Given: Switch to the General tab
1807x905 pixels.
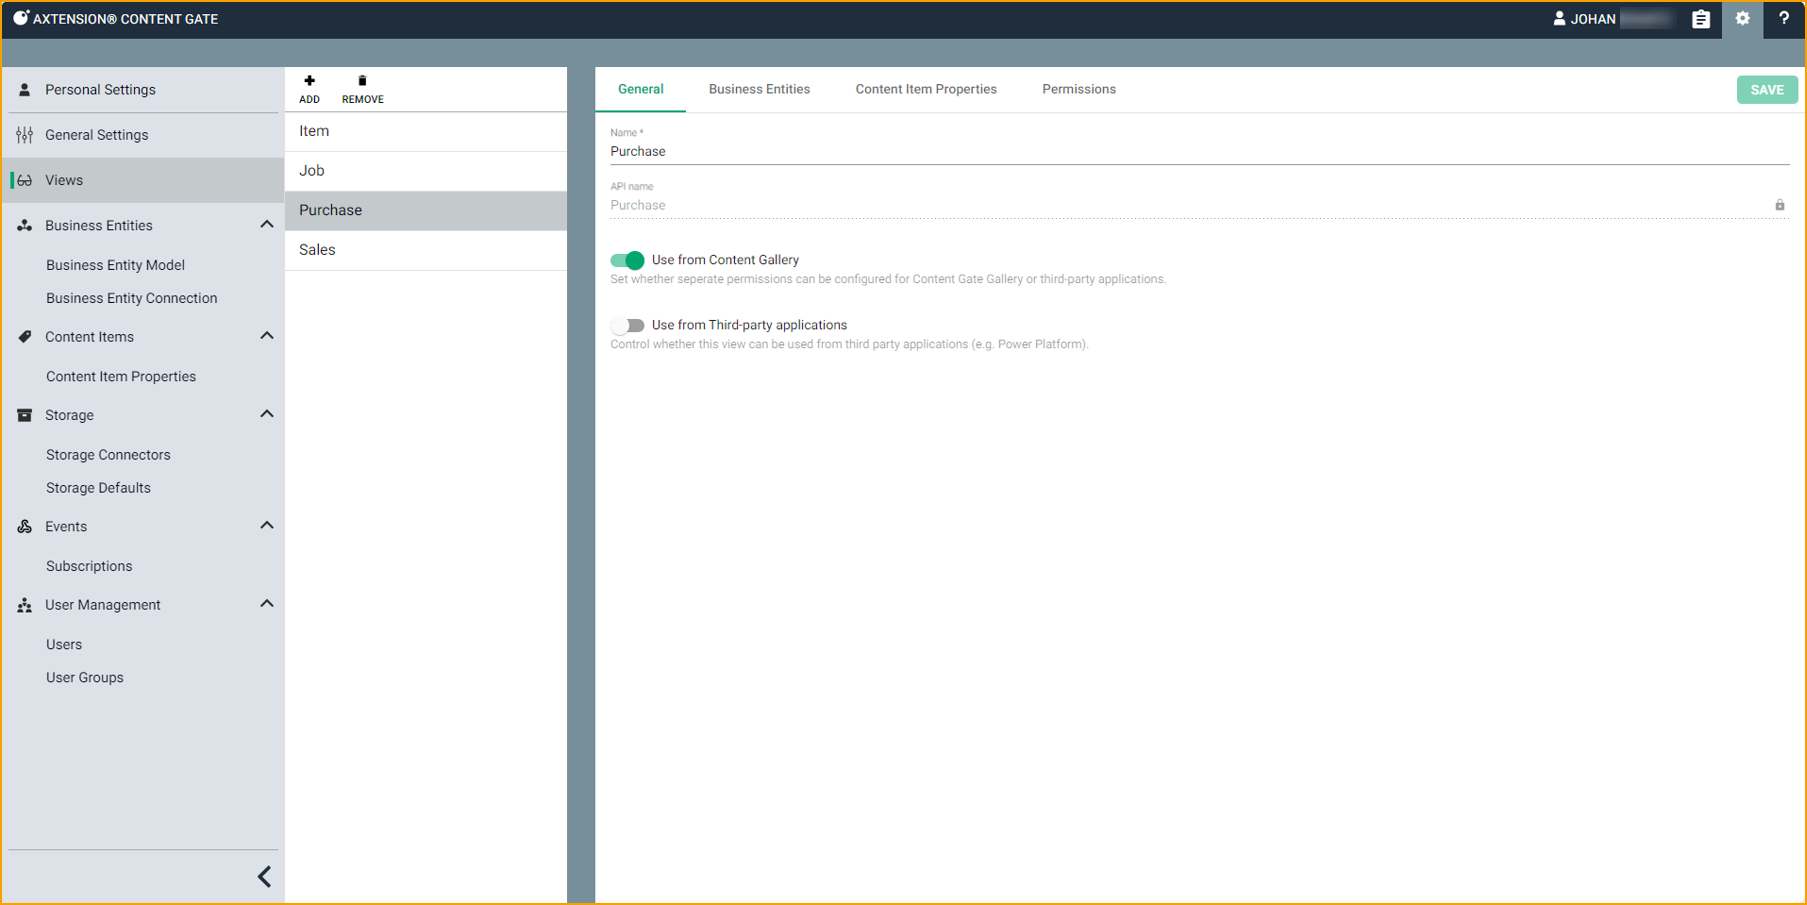Looking at the screenshot, I should click(x=640, y=89).
